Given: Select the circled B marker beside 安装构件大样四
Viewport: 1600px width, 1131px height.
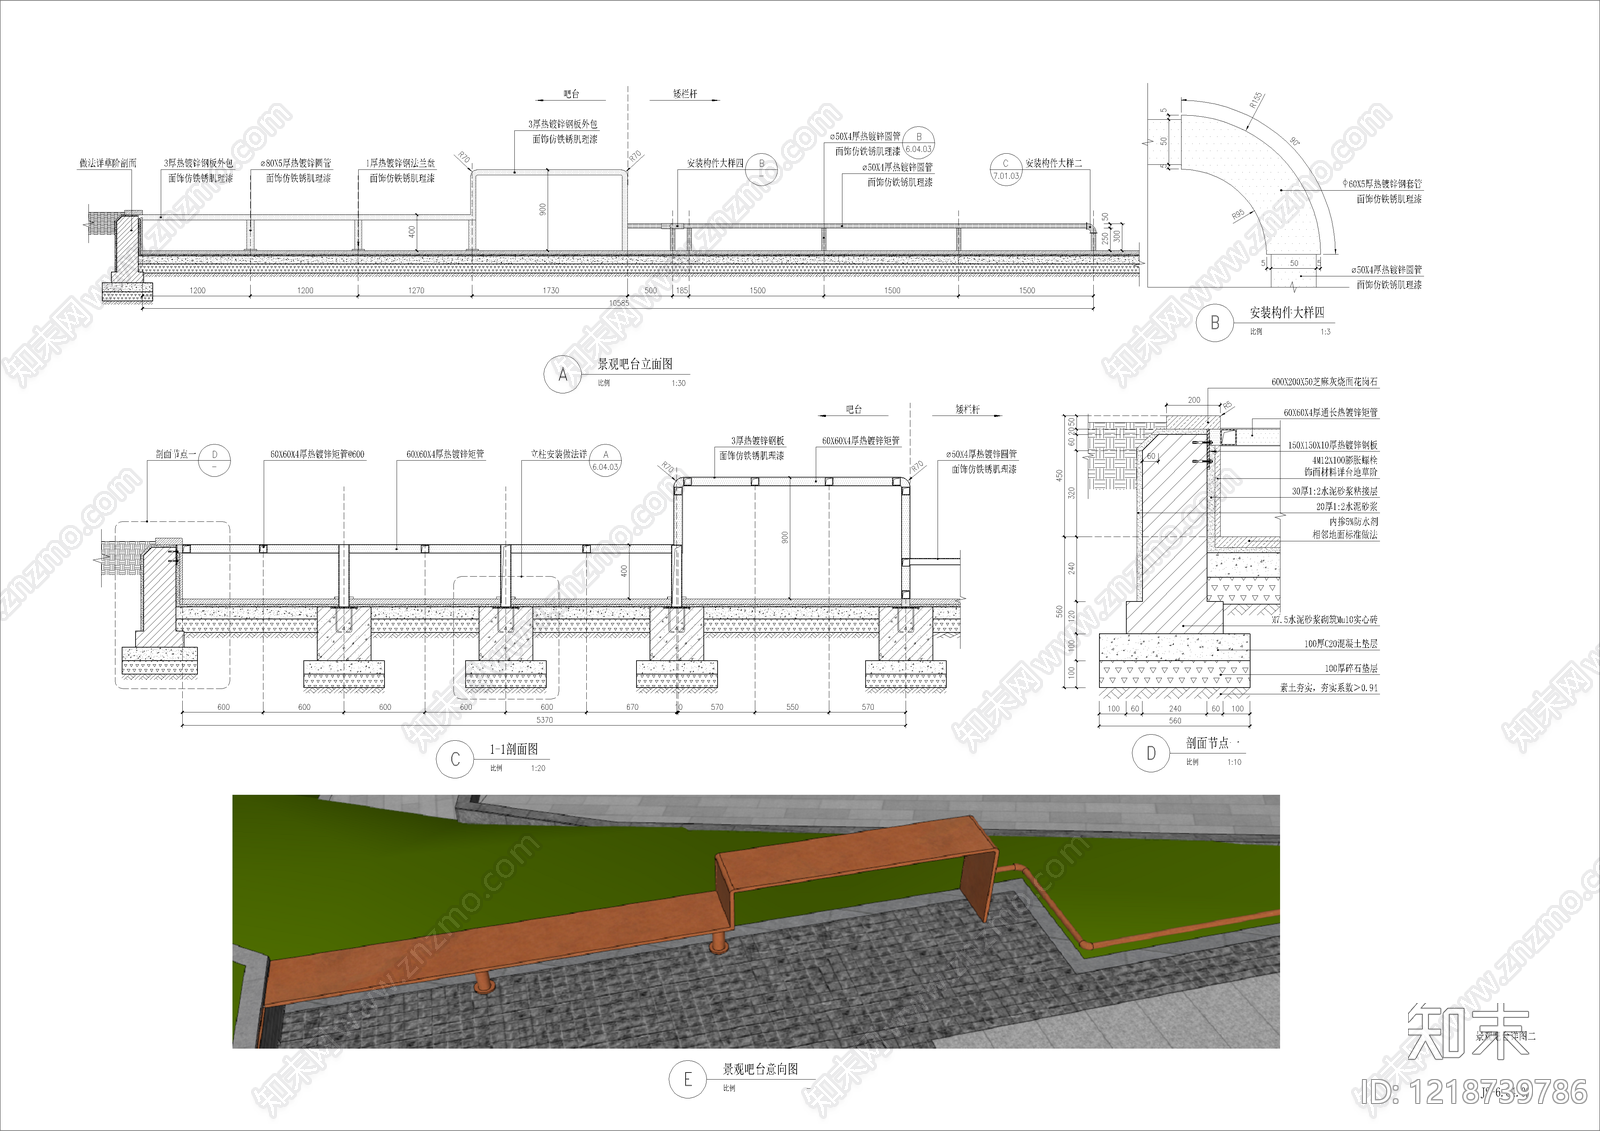Looking at the screenshot, I should [1215, 323].
